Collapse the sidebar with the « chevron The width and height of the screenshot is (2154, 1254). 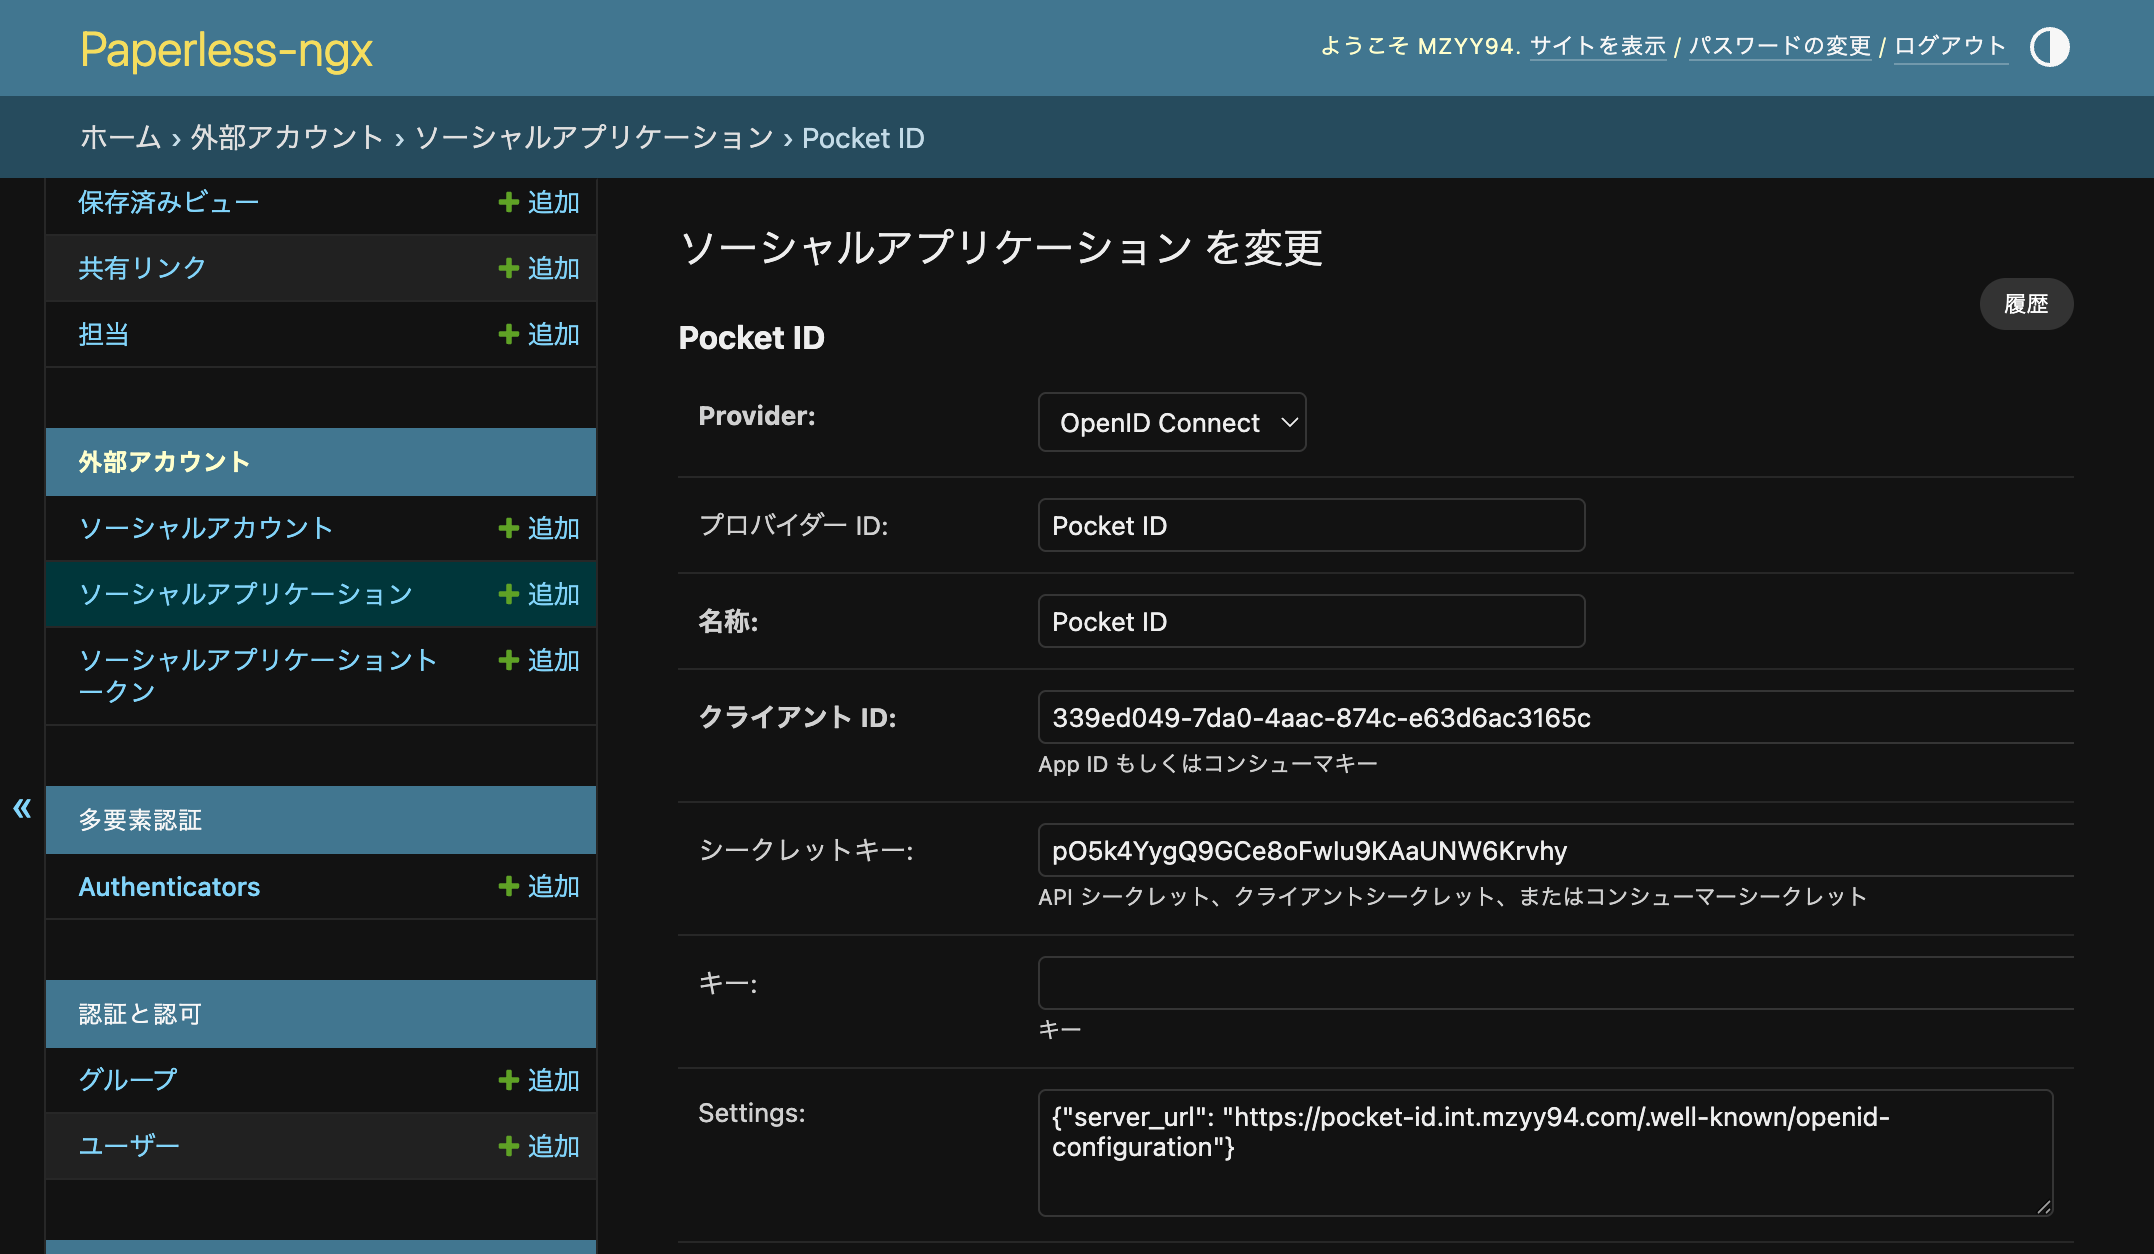click(x=21, y=810)
